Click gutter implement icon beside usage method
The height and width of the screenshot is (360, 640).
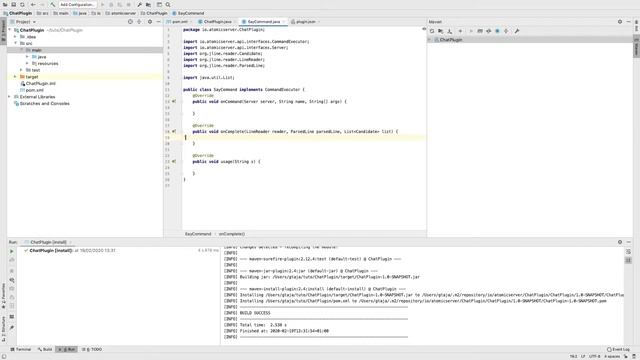click(x=174, y=161)
